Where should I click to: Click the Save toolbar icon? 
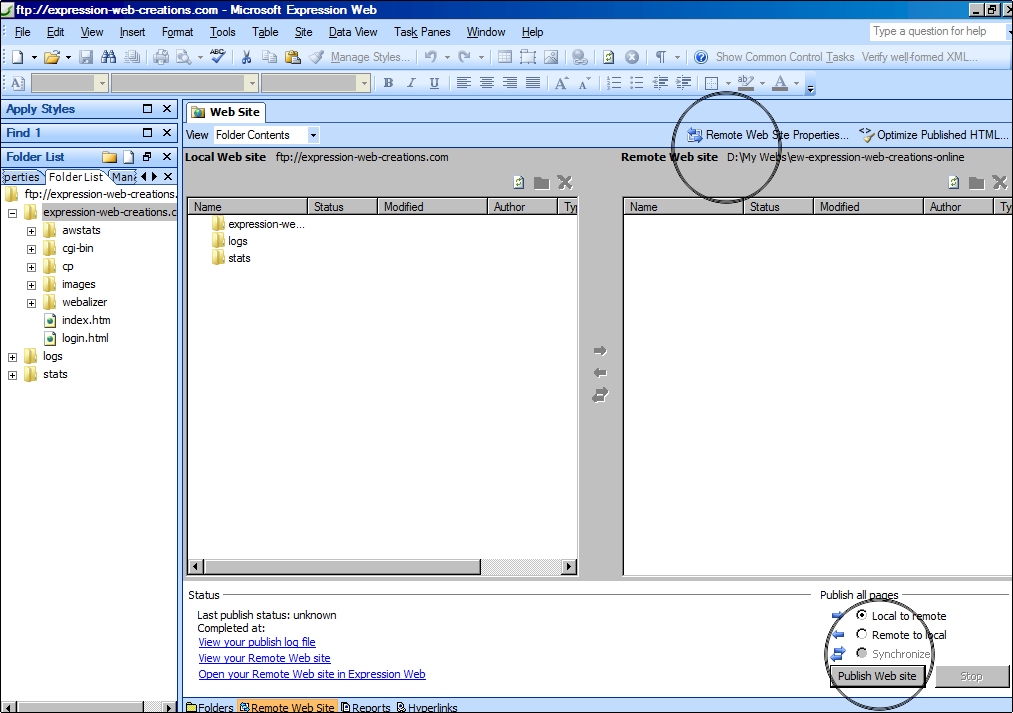click(86, 57)
